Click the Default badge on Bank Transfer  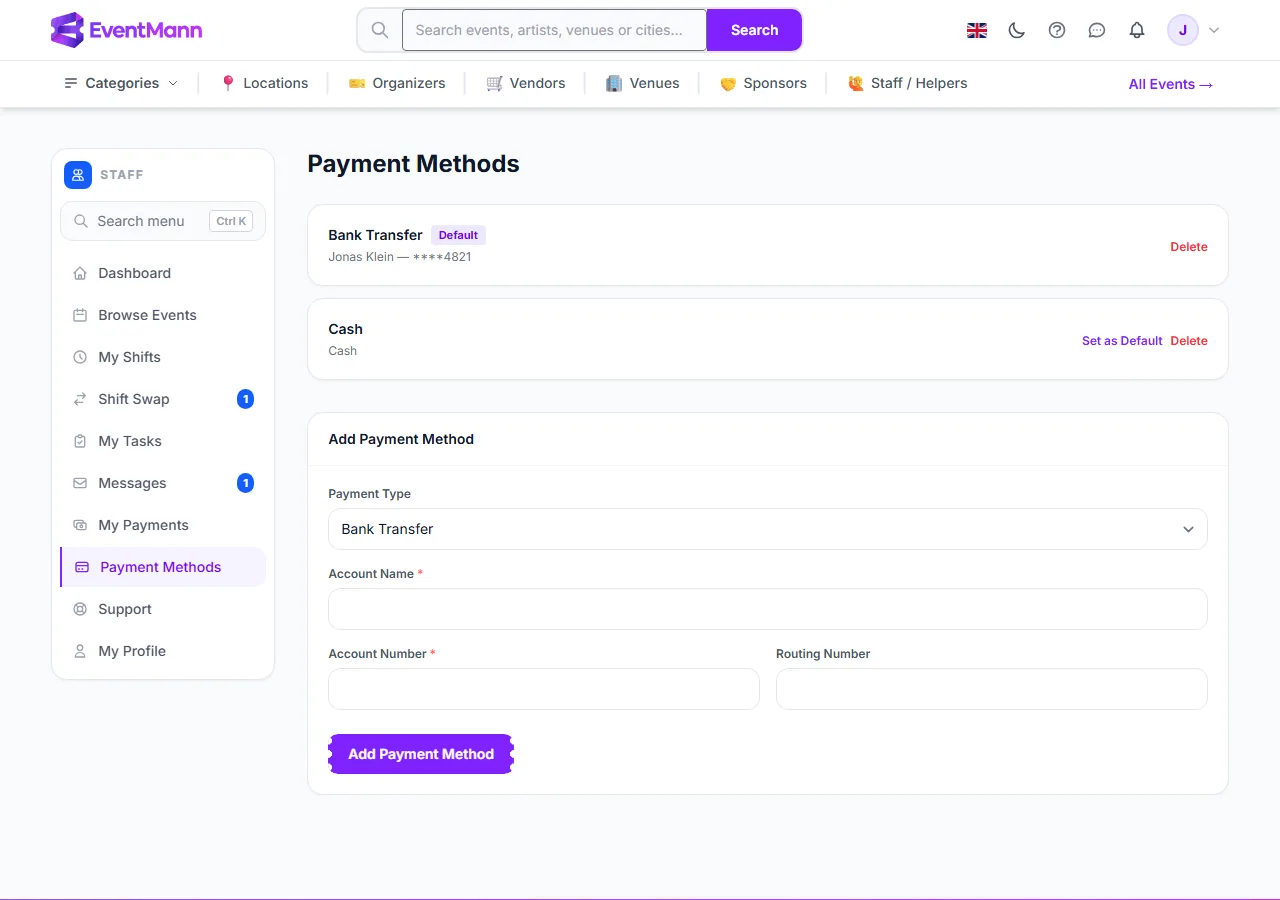coord(458,235)
